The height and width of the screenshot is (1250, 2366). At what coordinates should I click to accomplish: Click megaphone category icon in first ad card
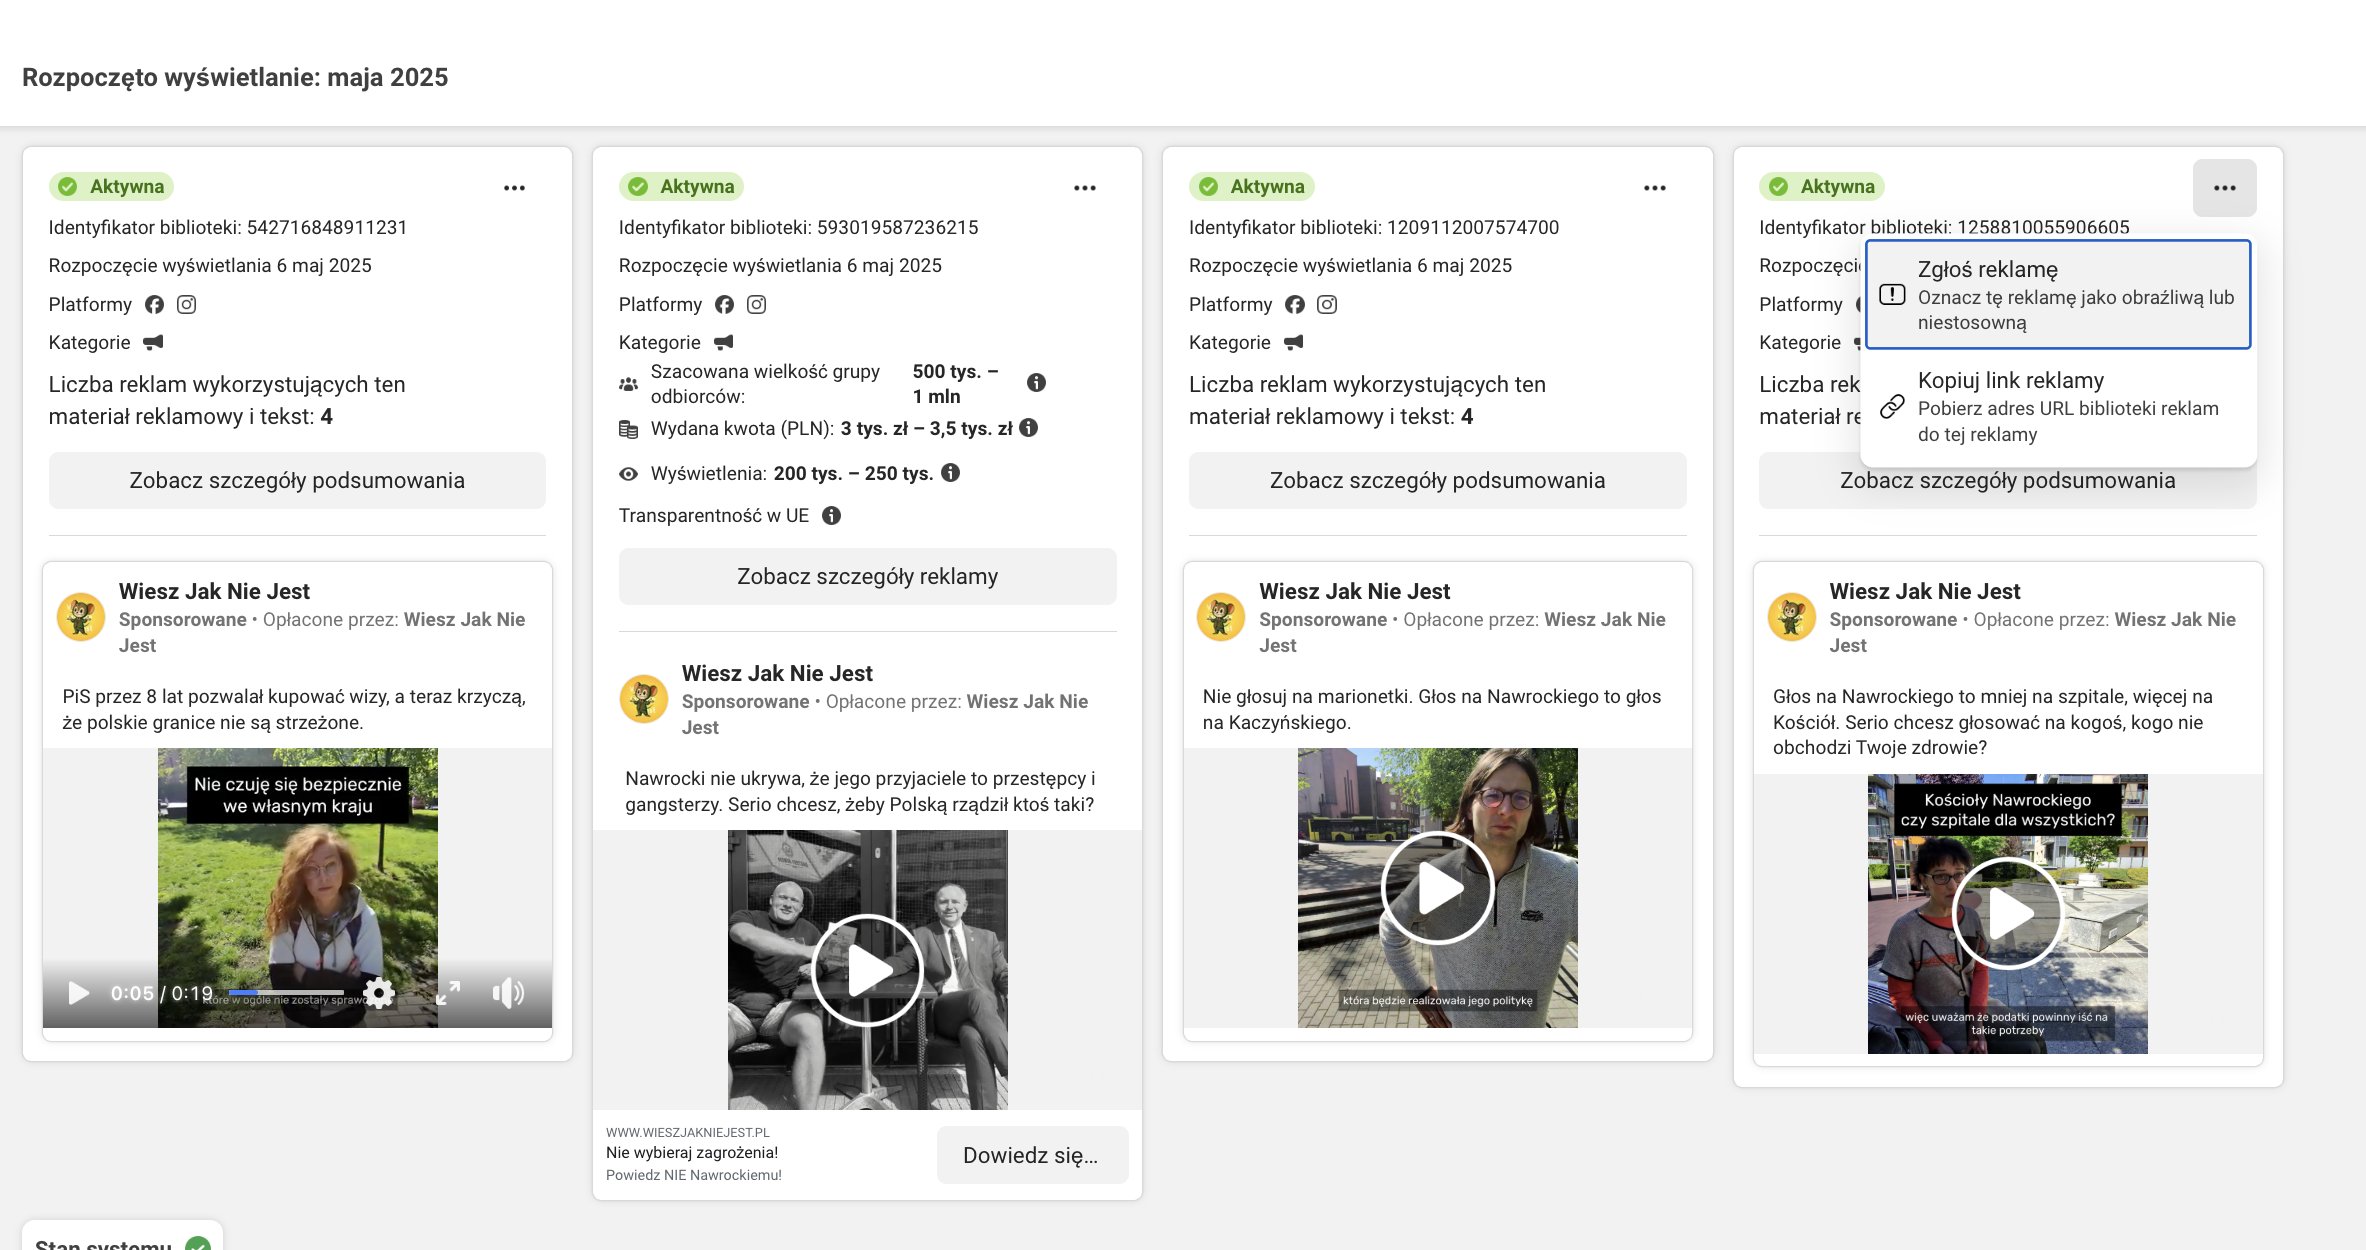point(153,342)
